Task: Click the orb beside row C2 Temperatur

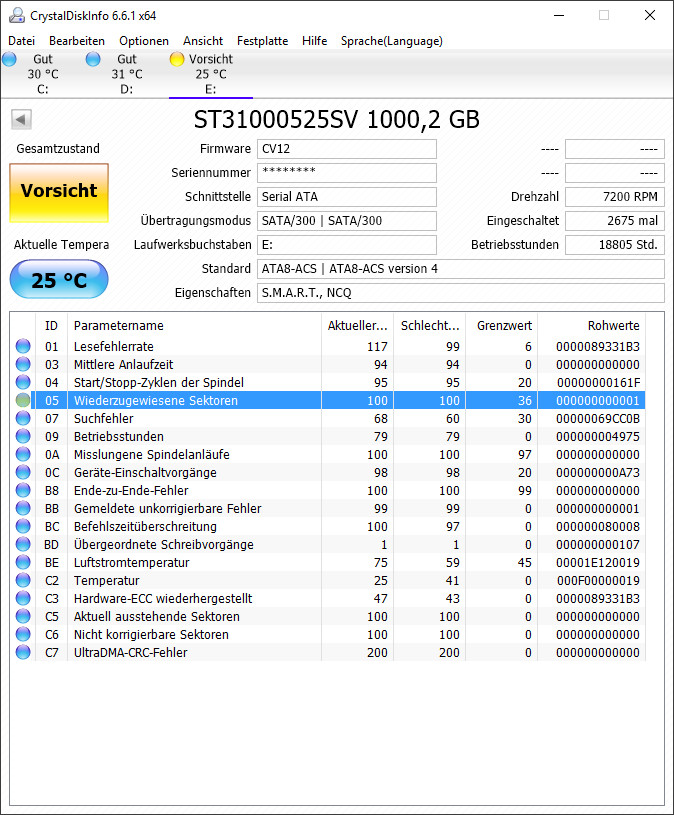Action: coord(23,581)
